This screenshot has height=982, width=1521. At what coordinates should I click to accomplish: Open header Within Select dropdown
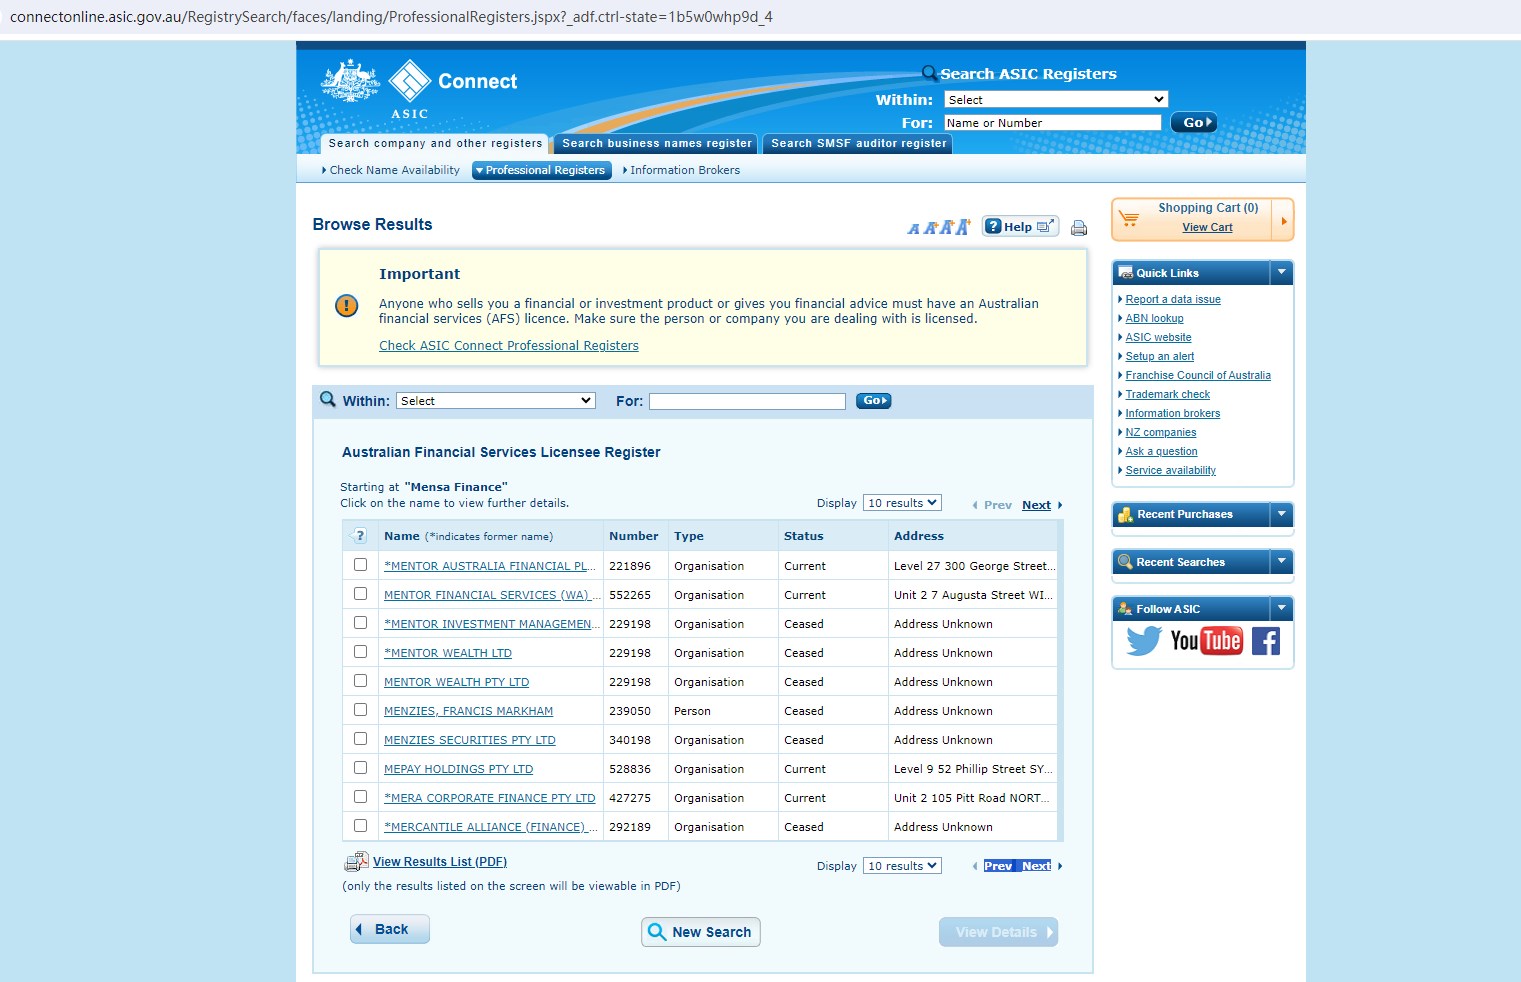[1056, 99]
